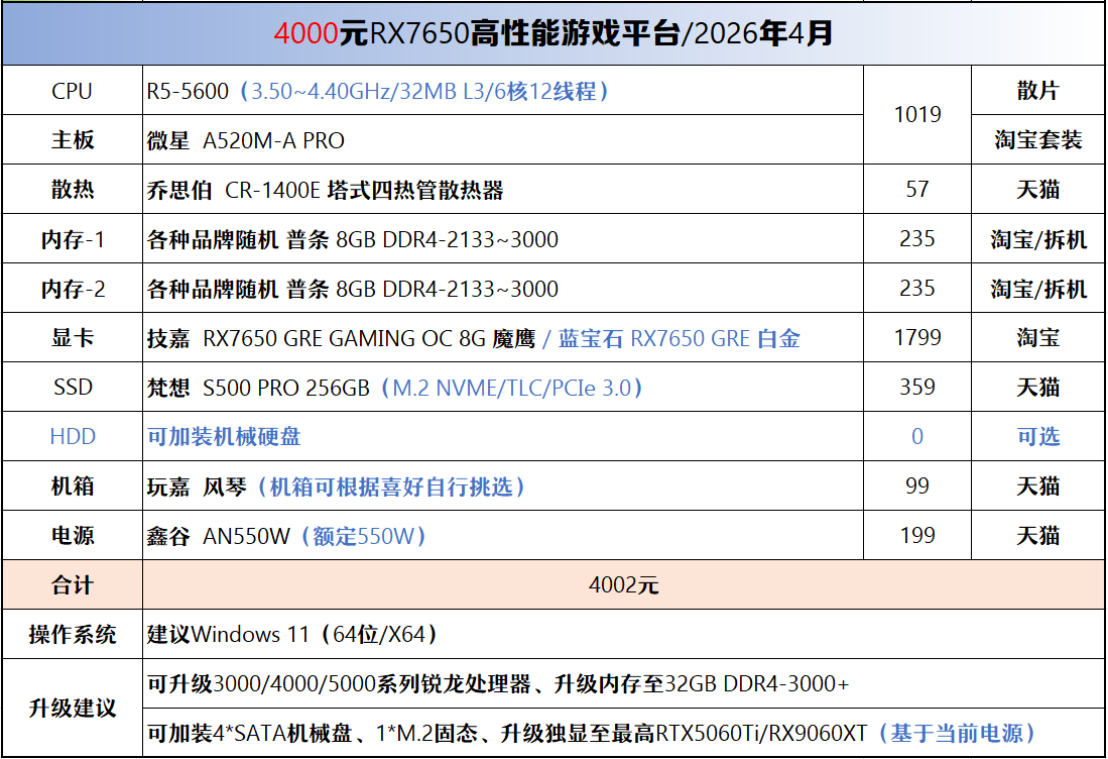1108x759 pixels.
Task: Select the power supply price 199
Action: [917, 536]
